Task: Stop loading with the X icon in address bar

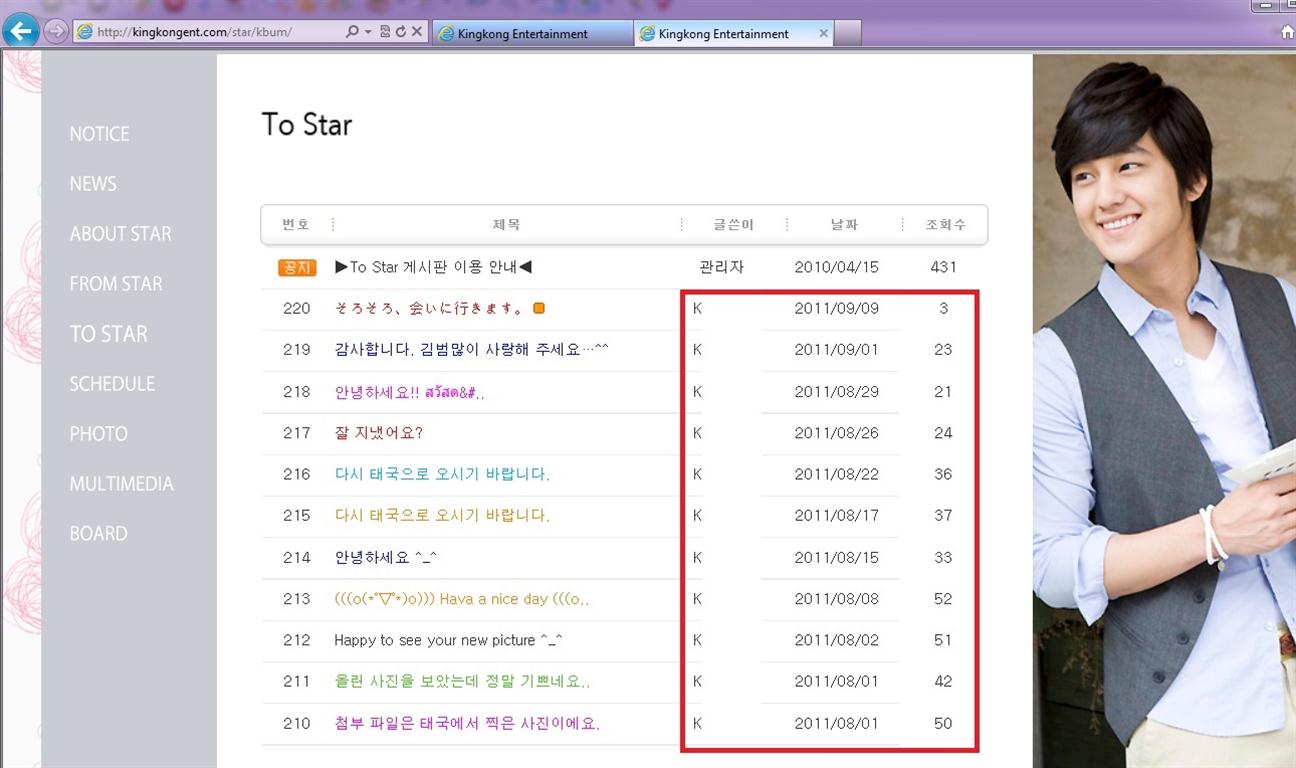Action: (x=417, y=32)
